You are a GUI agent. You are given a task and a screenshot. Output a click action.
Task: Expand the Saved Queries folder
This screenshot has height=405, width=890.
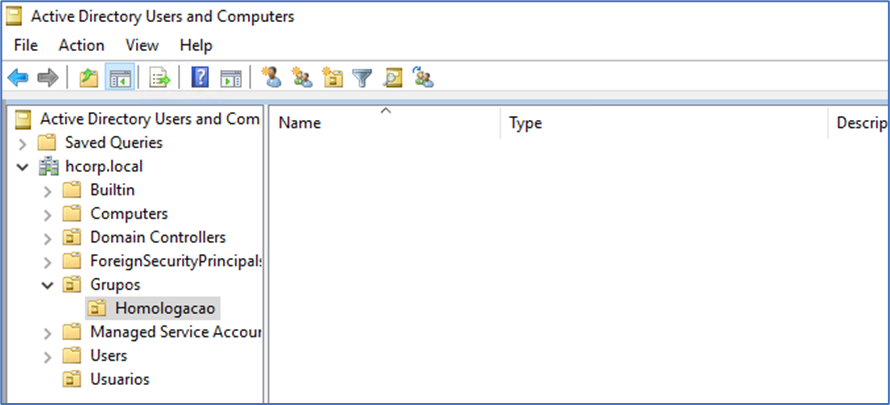(x=23, y=143)
